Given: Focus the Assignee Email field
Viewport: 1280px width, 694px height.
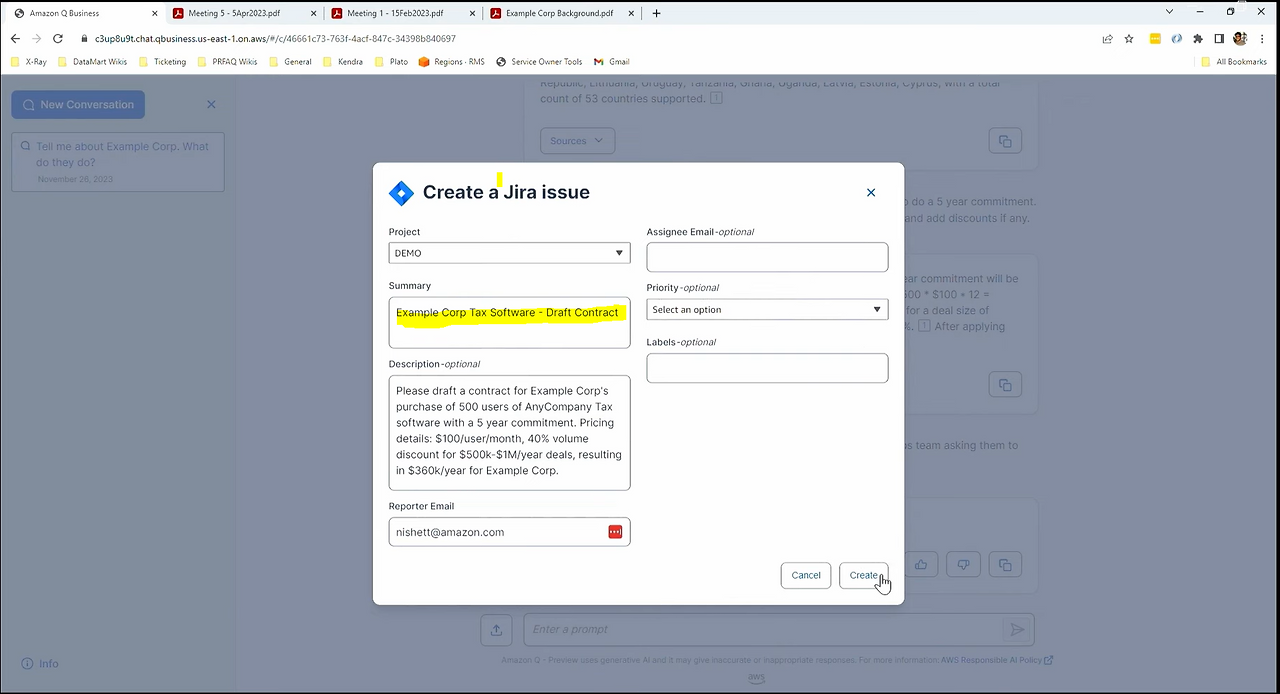Looking at the screenshot, I should click(x=767, y=257).
